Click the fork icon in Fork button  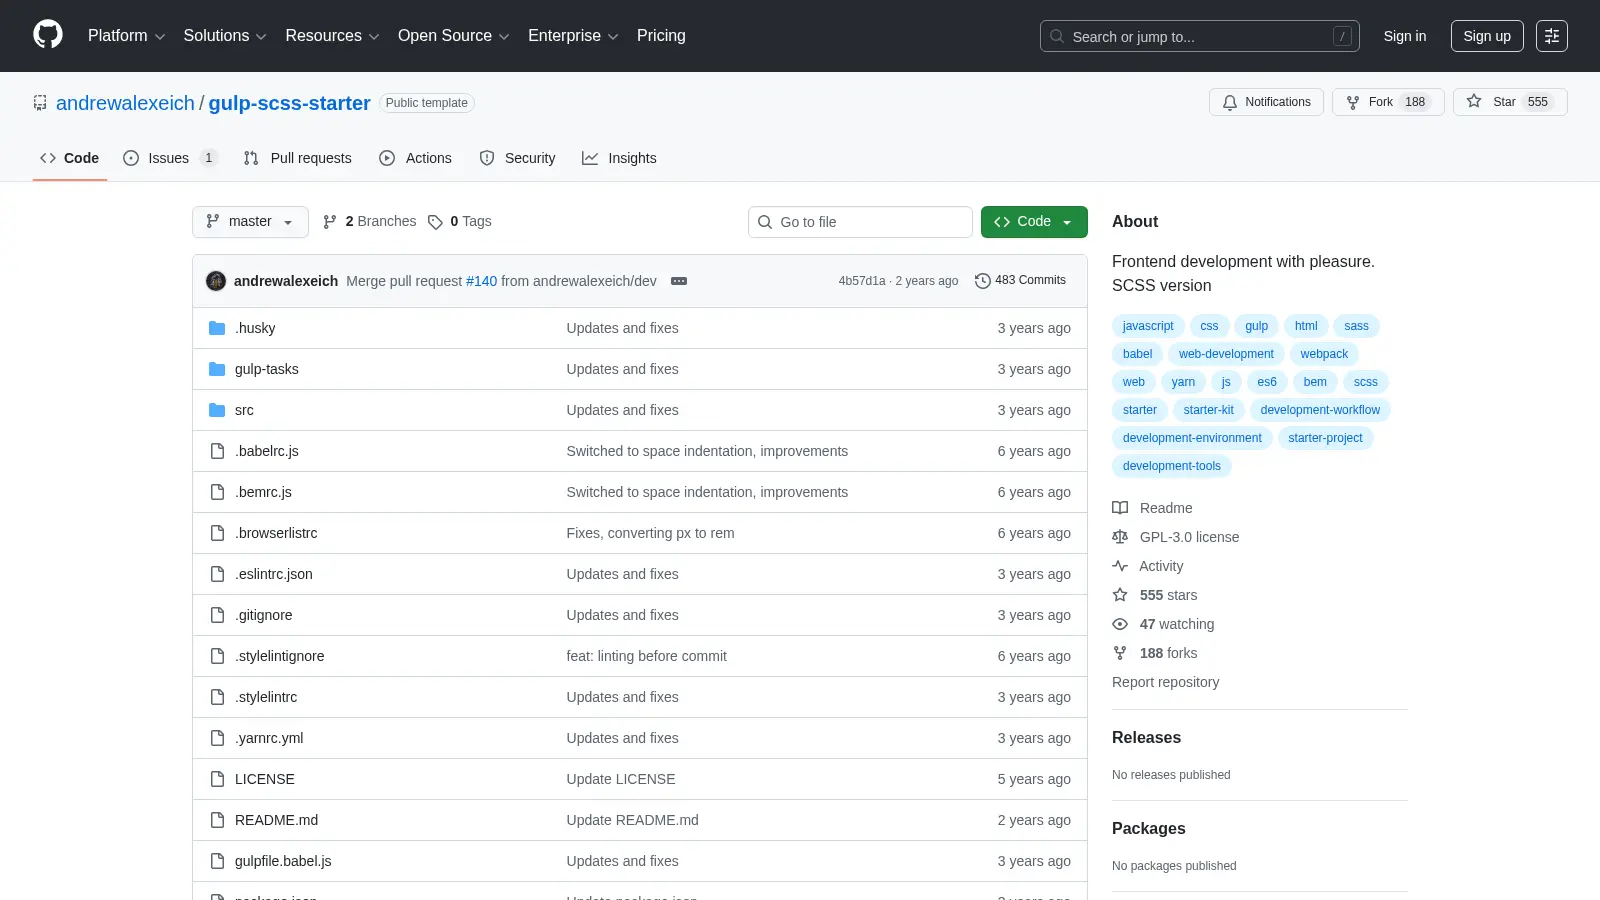tap(1353, 102)
